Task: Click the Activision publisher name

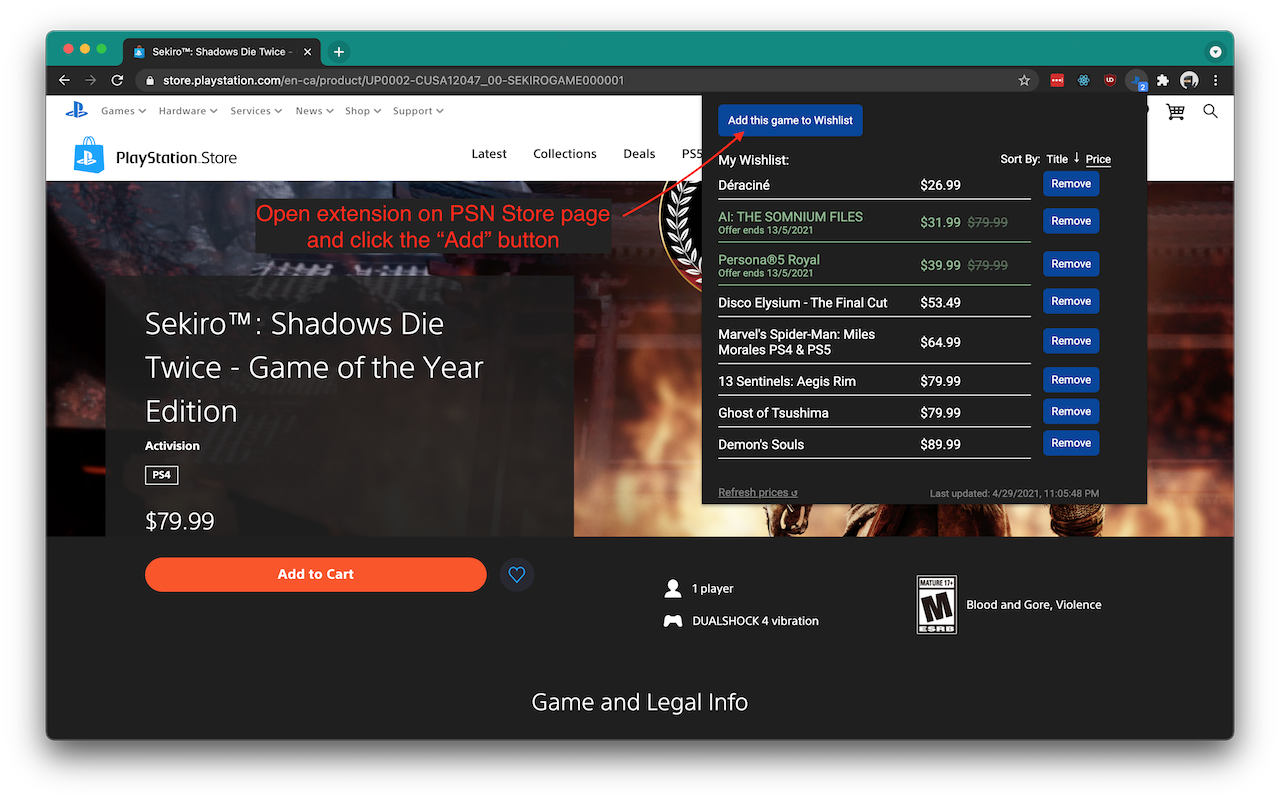Action: (x=172, y=446)
